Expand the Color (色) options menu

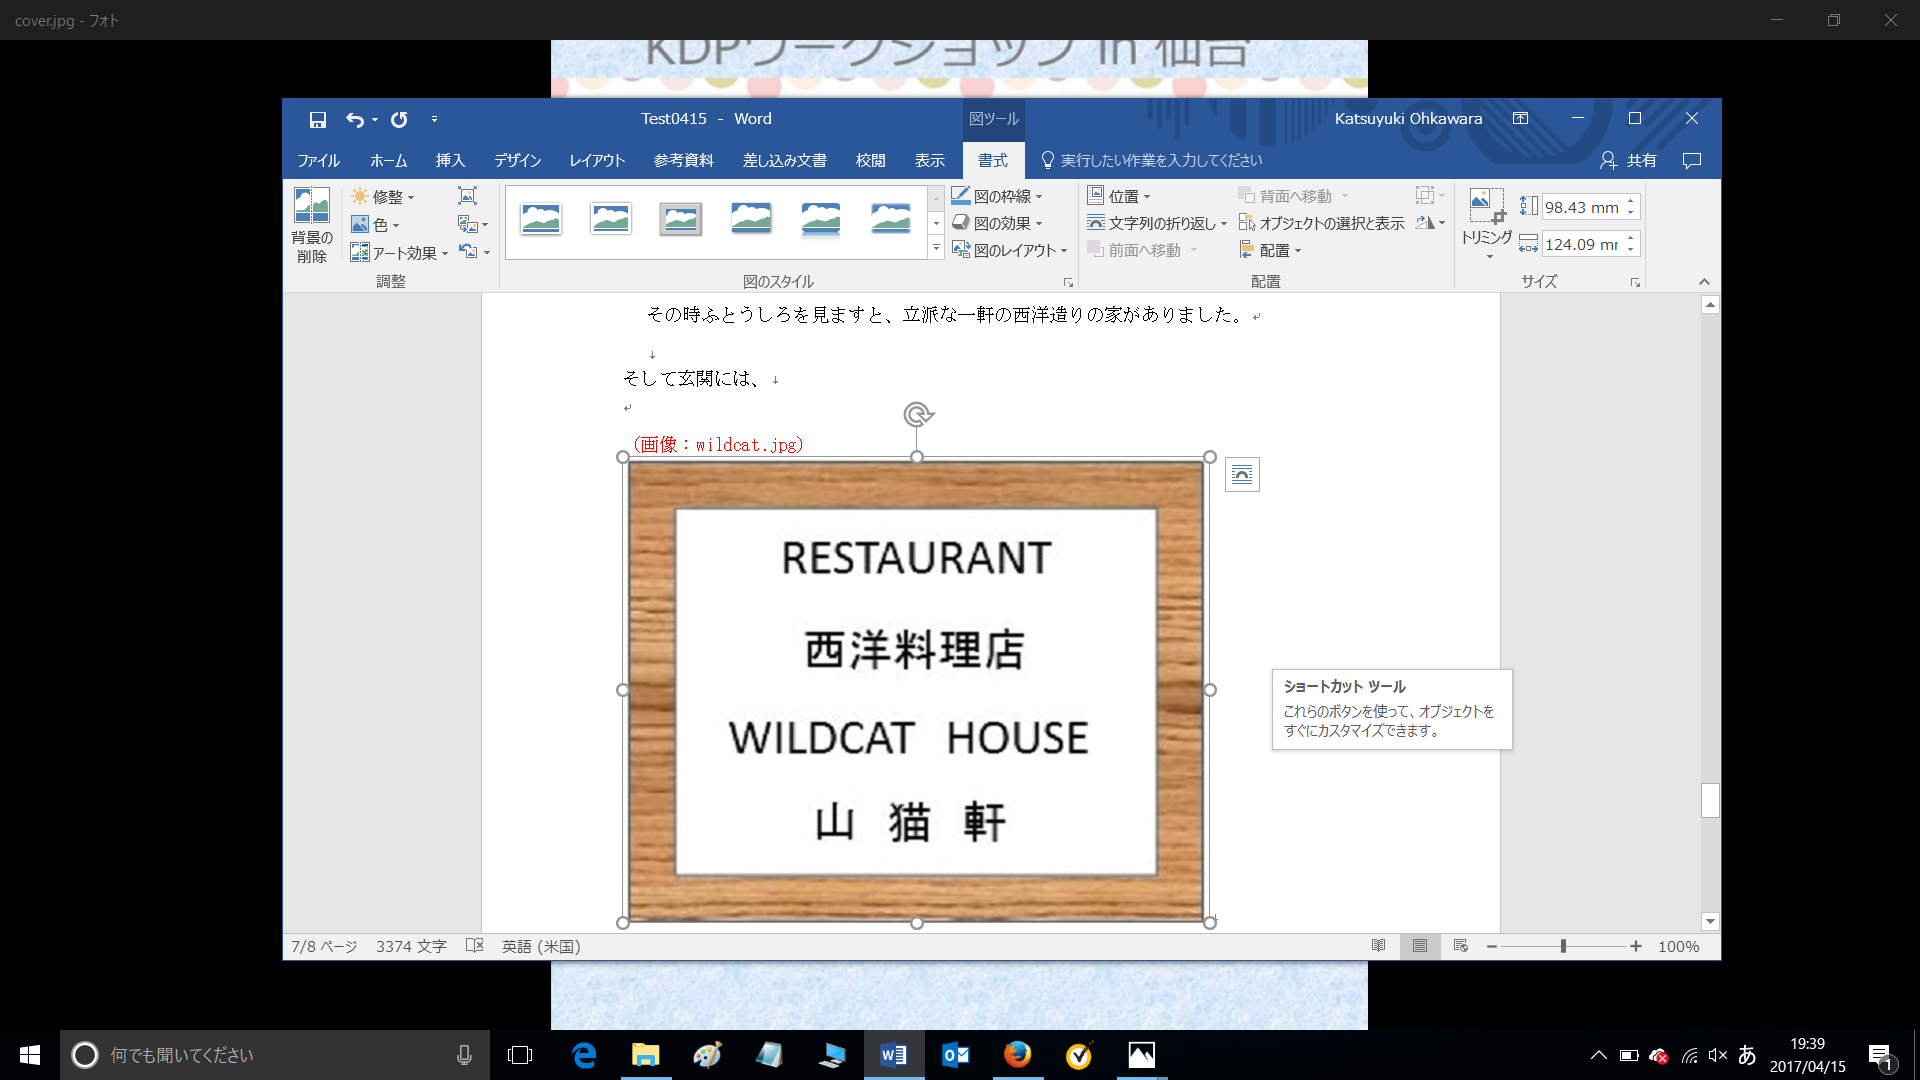(x=377, y=224)
